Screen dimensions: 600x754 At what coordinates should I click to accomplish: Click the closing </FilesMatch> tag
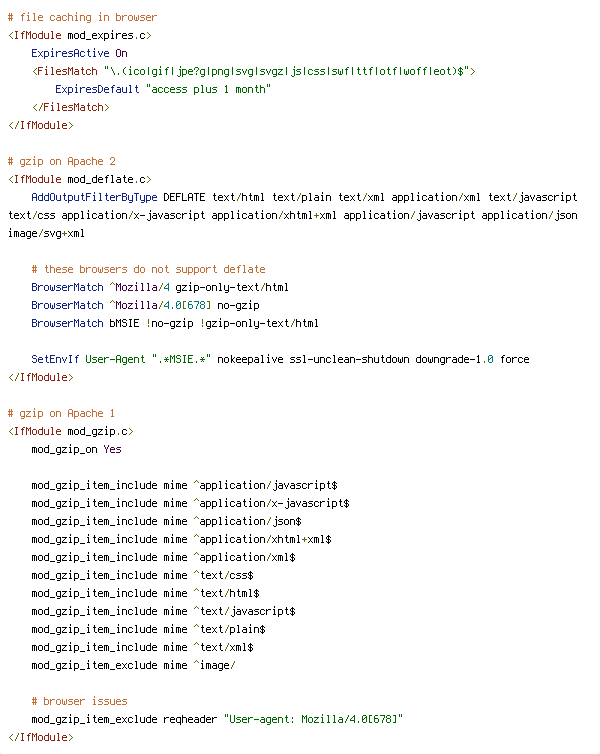(71, 107)
